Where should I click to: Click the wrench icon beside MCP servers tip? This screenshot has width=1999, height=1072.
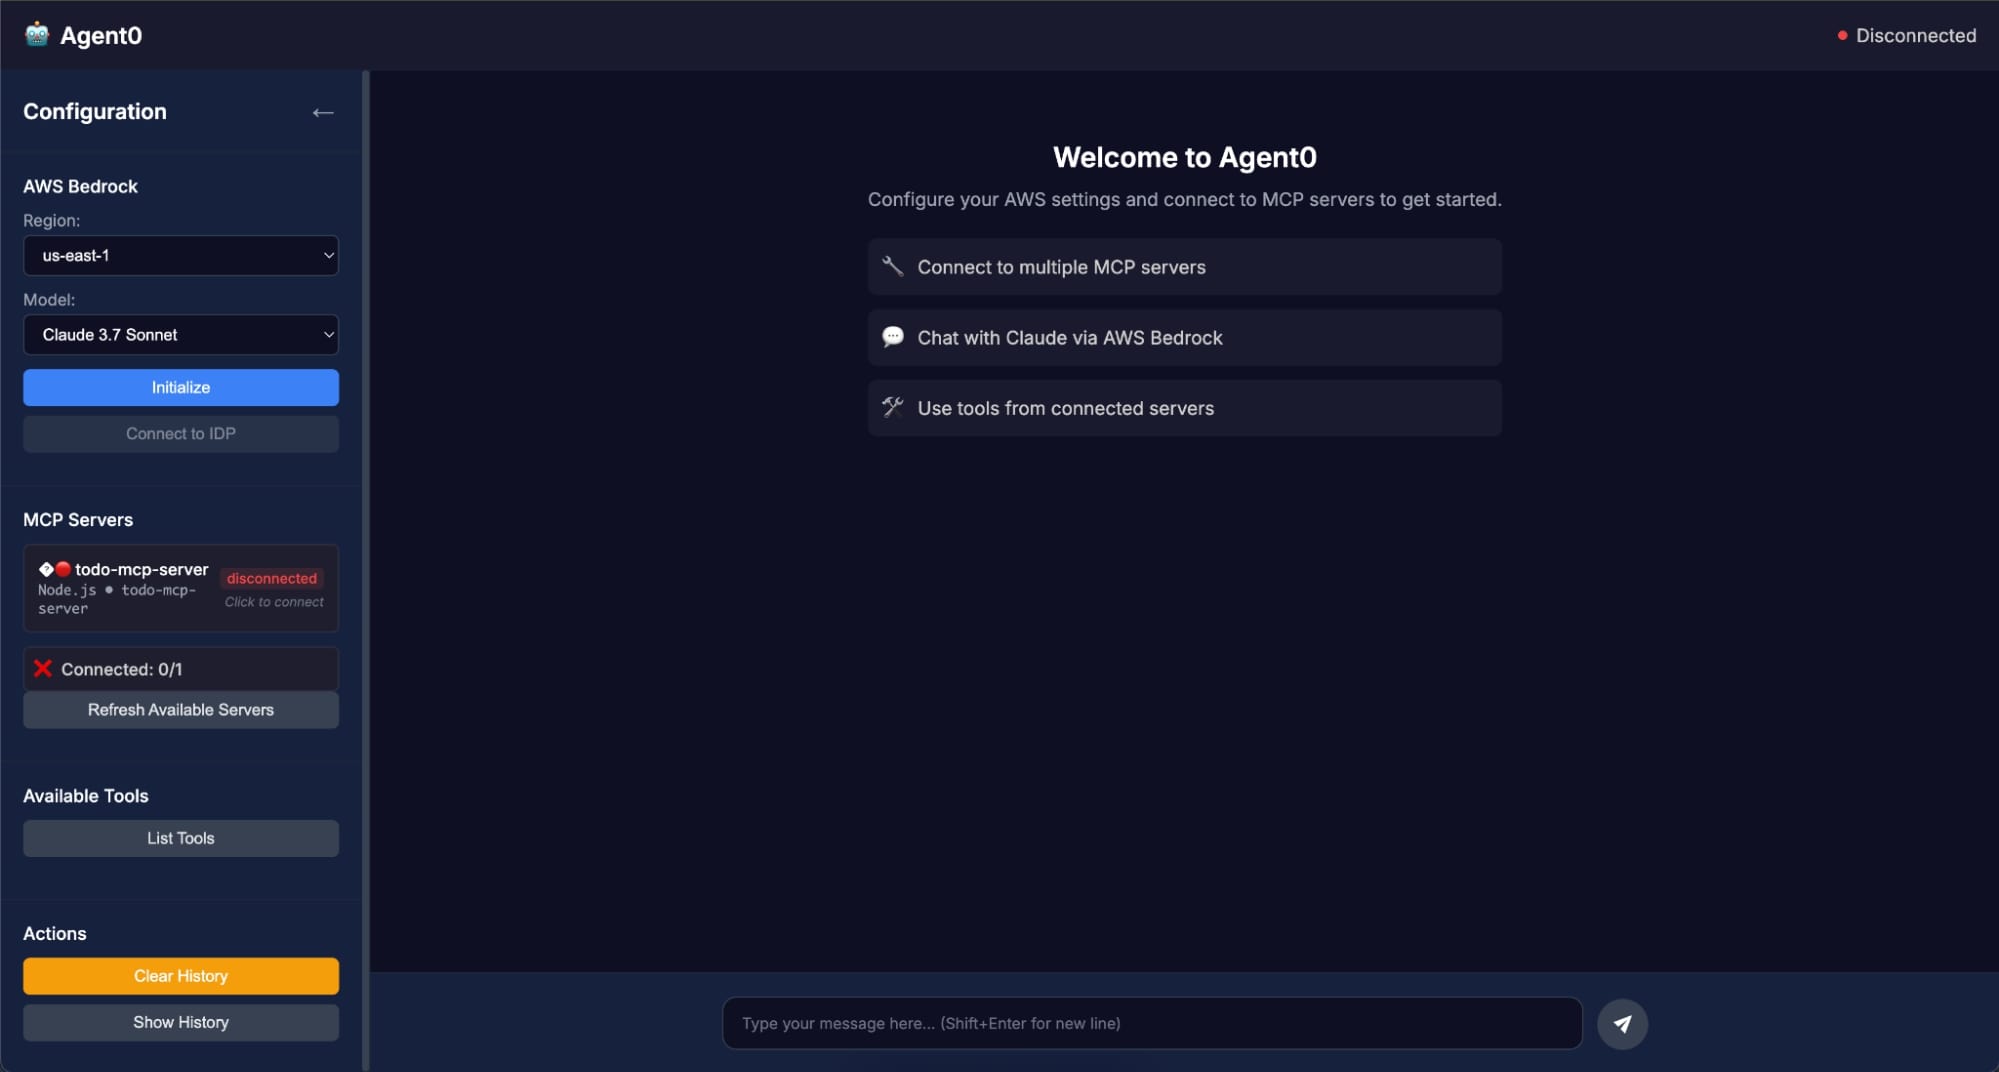(x=893, y=266)
